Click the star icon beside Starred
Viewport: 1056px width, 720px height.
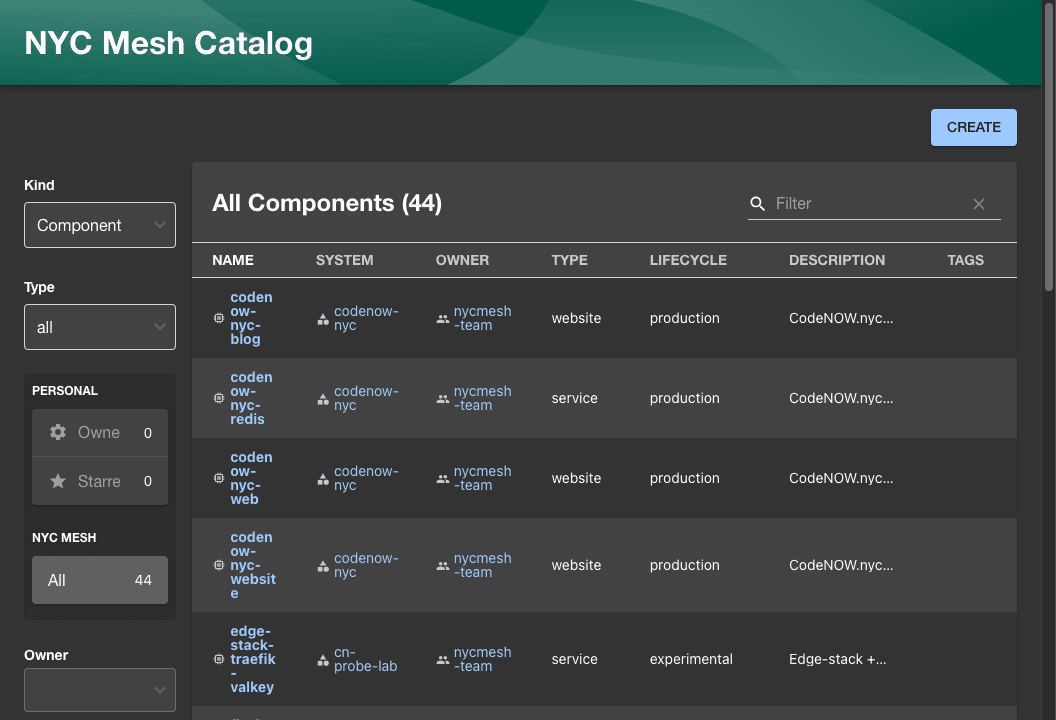pos(58,481)
